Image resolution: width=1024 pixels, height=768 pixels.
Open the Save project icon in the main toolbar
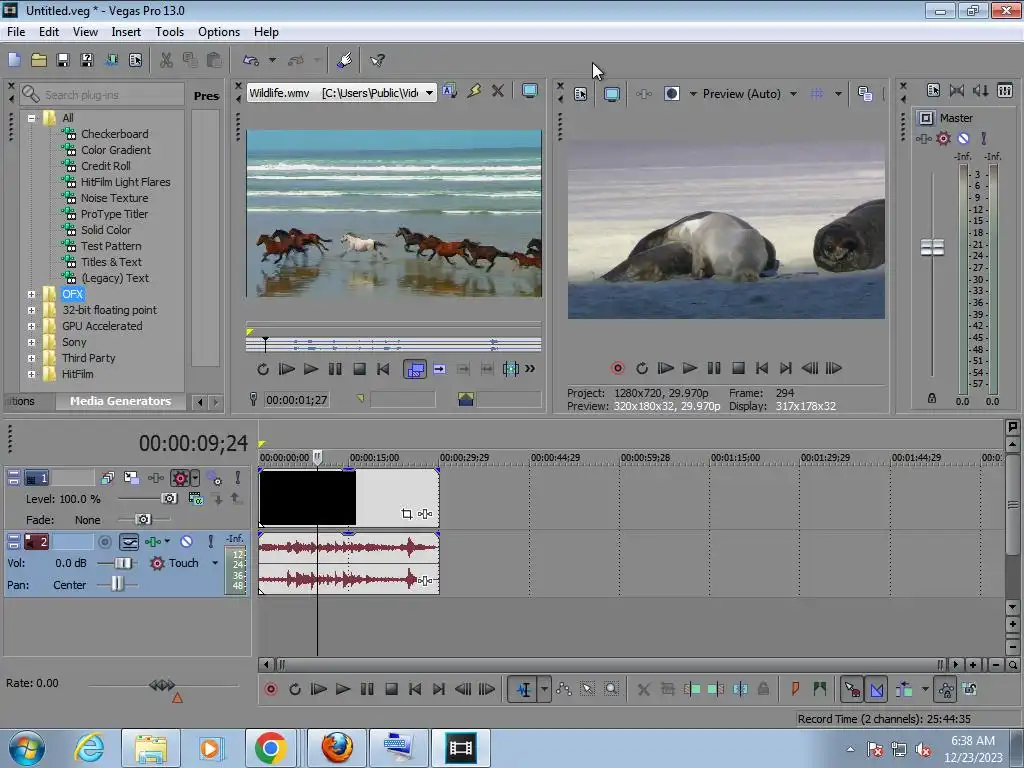coord(62,60)
